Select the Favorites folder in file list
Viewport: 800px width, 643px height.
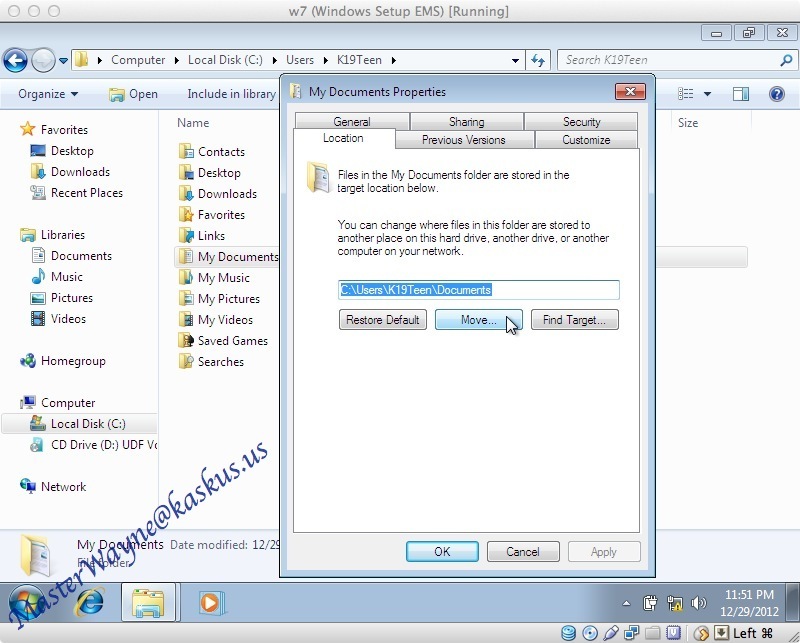[x=212, y=214]
